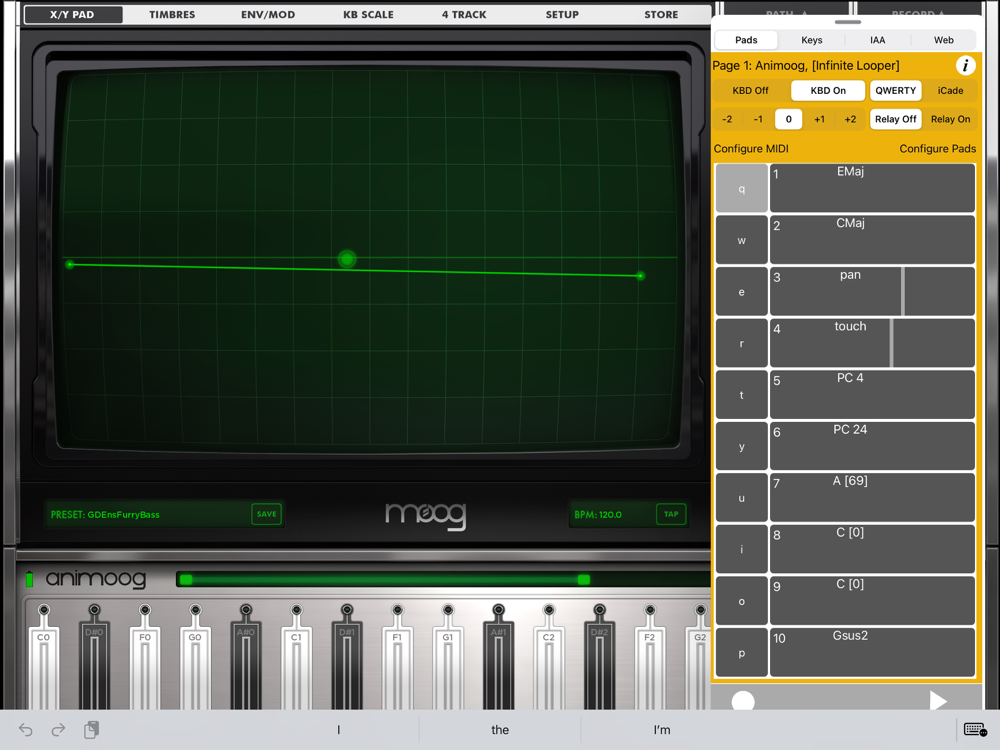
Task: Hide the on-screen keyboard using the keyboard icon
Action: pyautogui.click(x=975, y=730)
